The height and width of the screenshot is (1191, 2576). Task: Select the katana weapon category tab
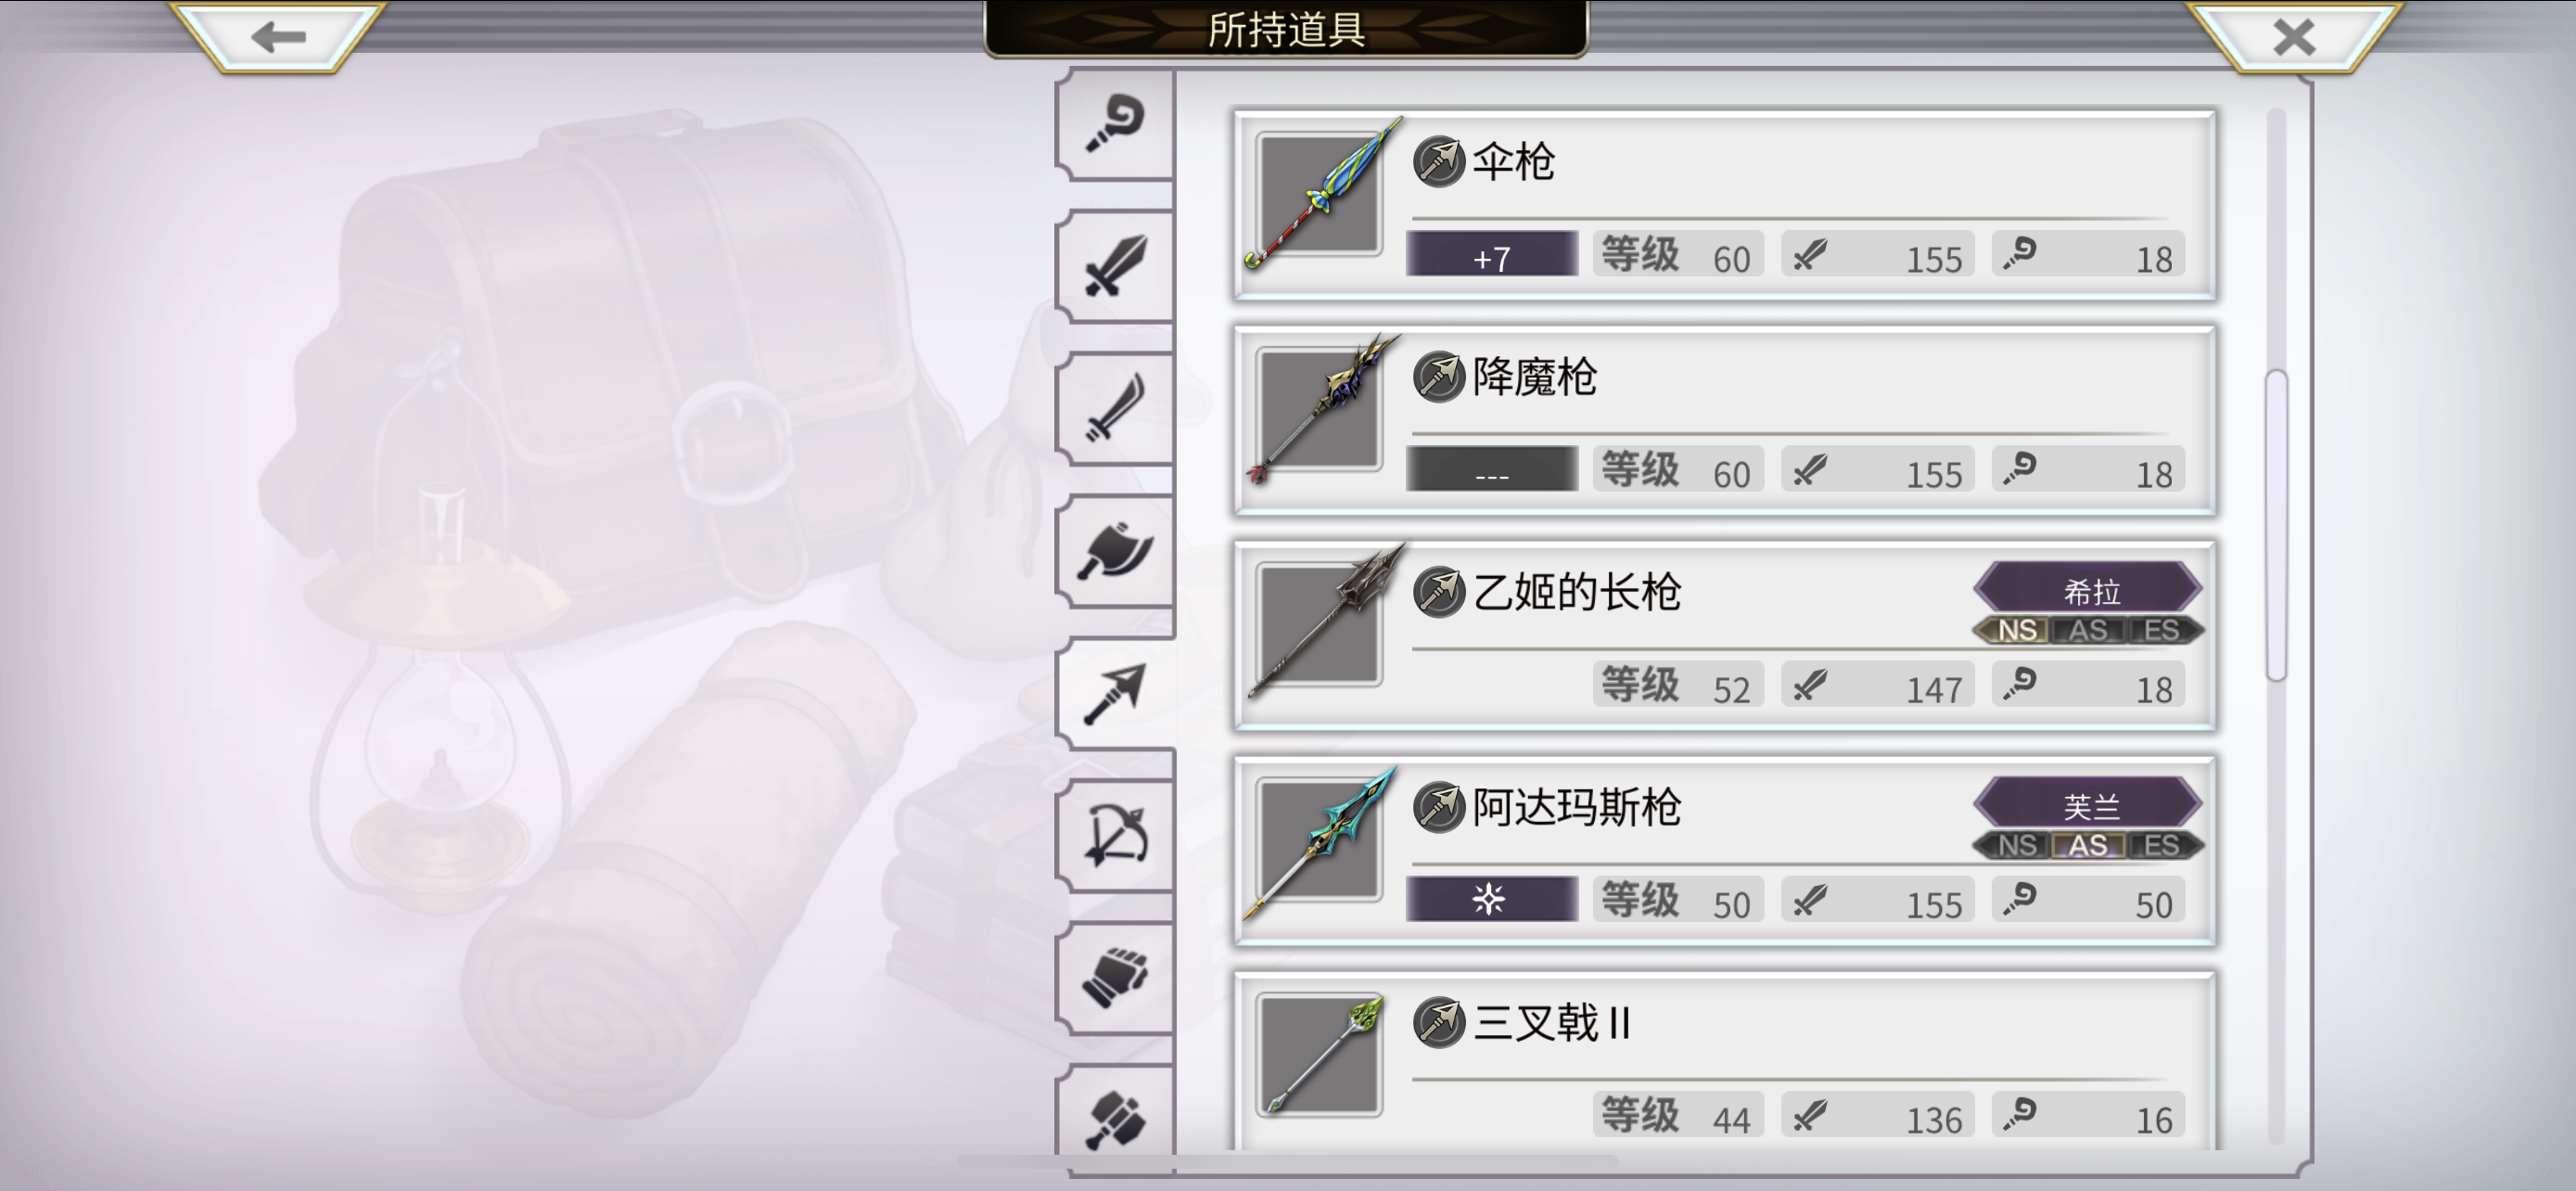click(1116, 408)
